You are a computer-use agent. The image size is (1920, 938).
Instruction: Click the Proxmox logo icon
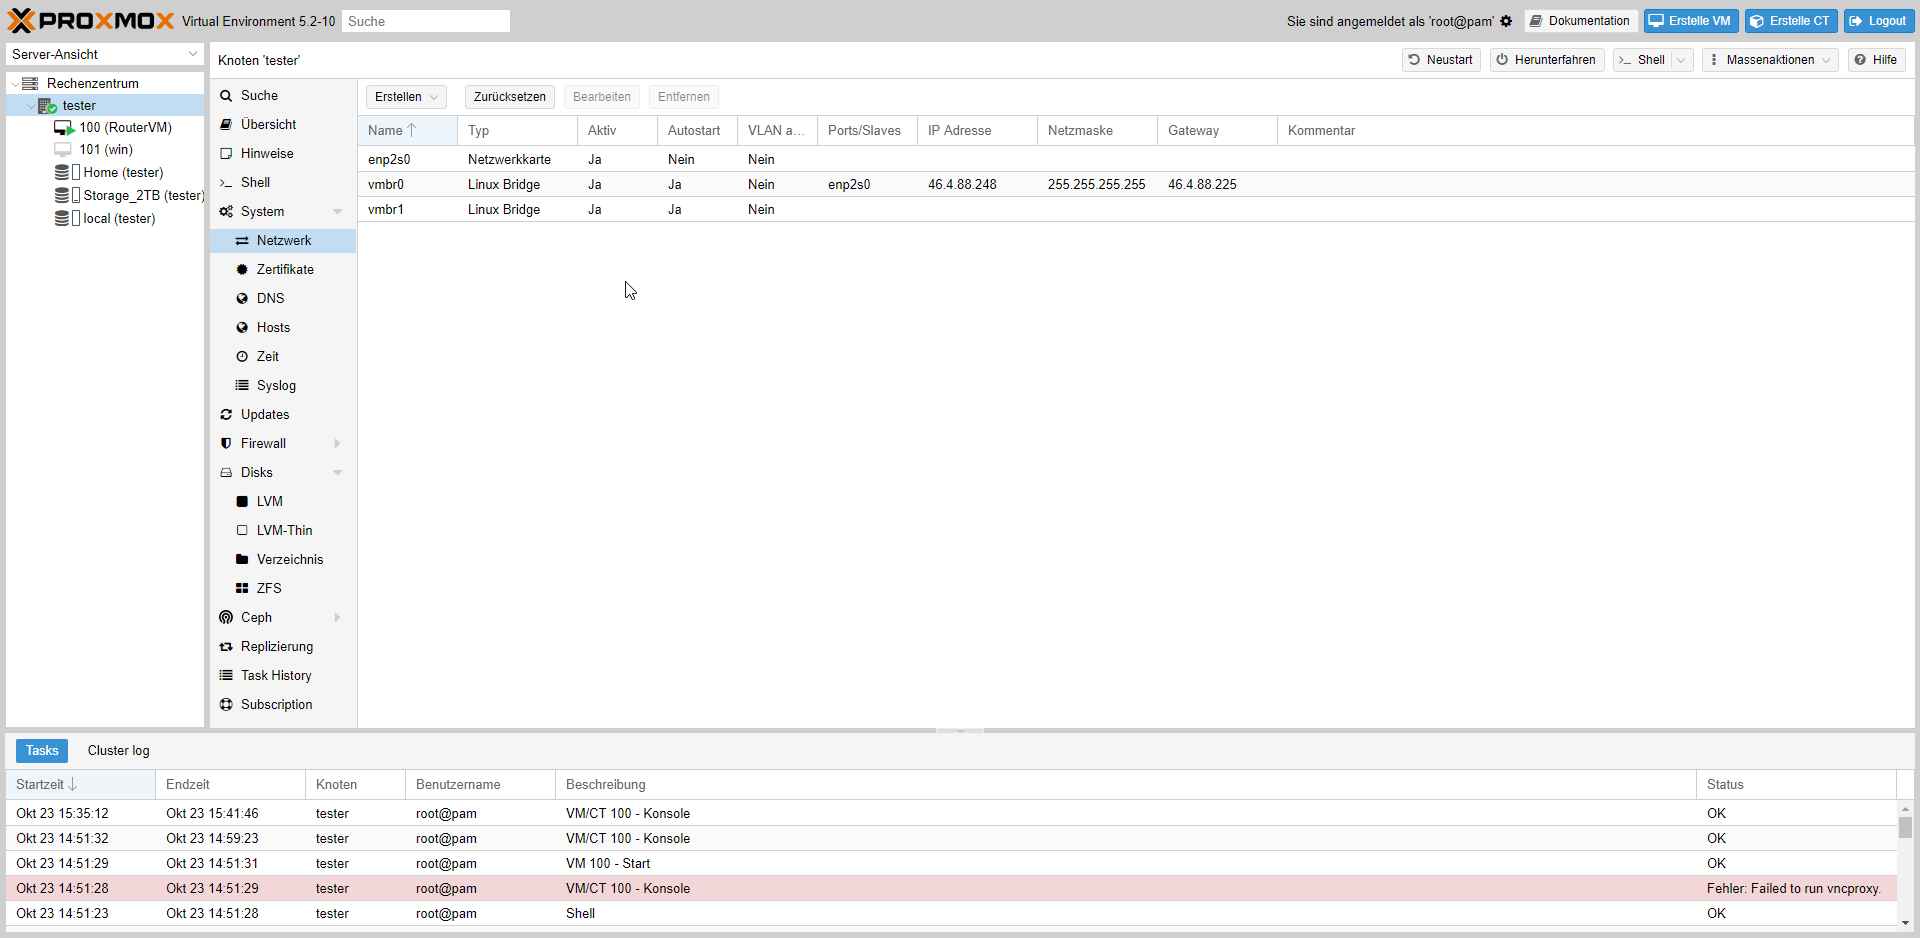(21, 21)
